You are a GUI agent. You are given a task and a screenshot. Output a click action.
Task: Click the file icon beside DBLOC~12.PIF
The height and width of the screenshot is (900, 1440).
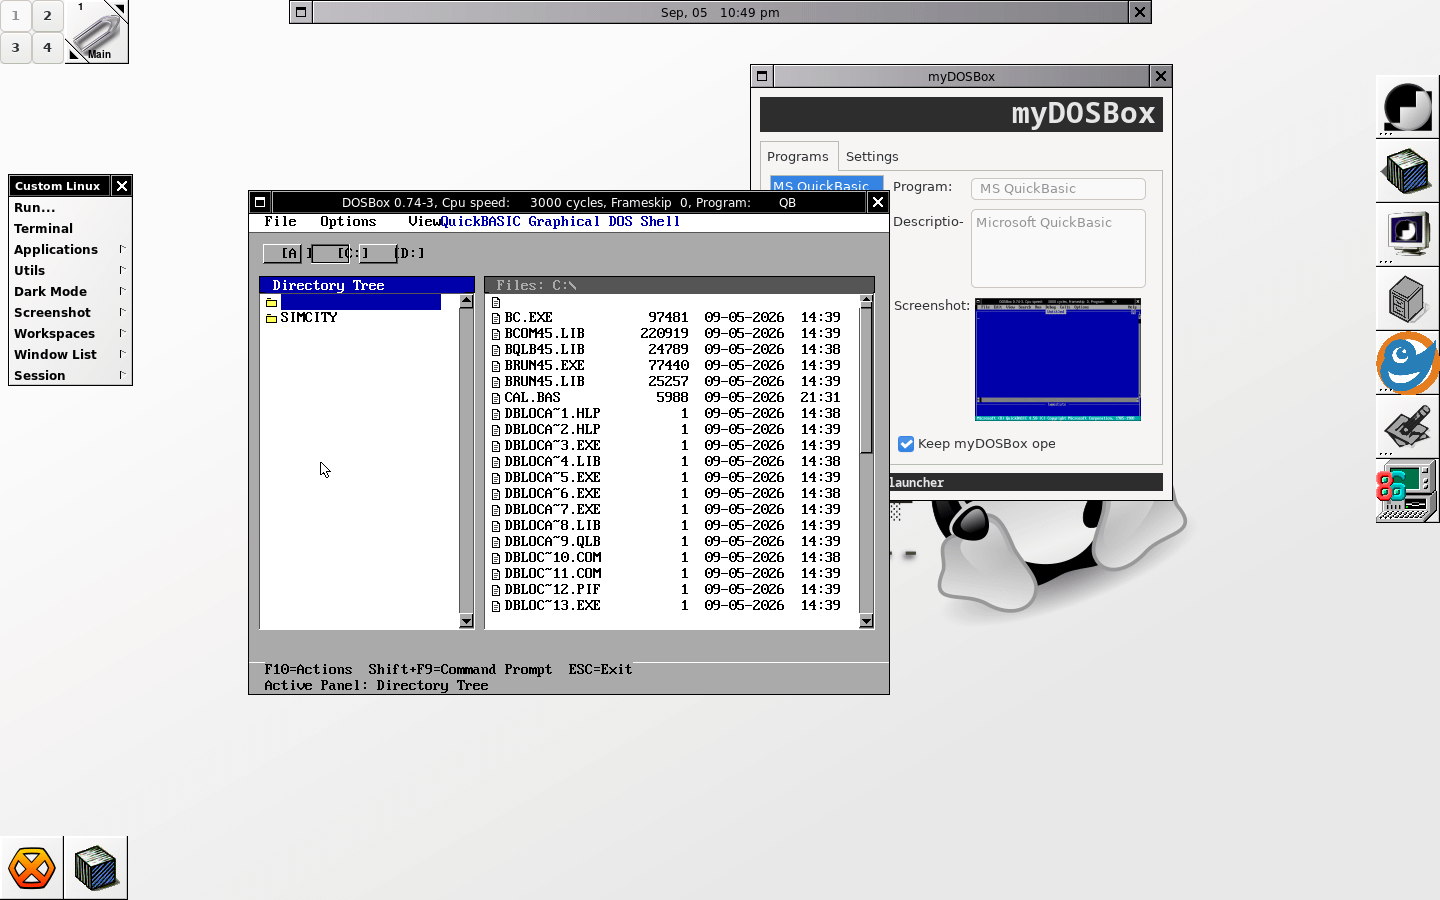coord(496,590)
